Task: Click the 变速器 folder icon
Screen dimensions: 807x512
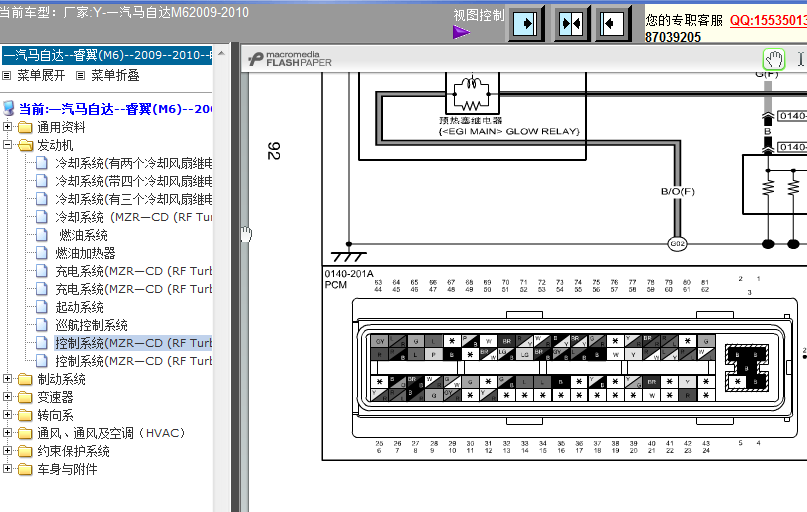Action: point(25,397)
